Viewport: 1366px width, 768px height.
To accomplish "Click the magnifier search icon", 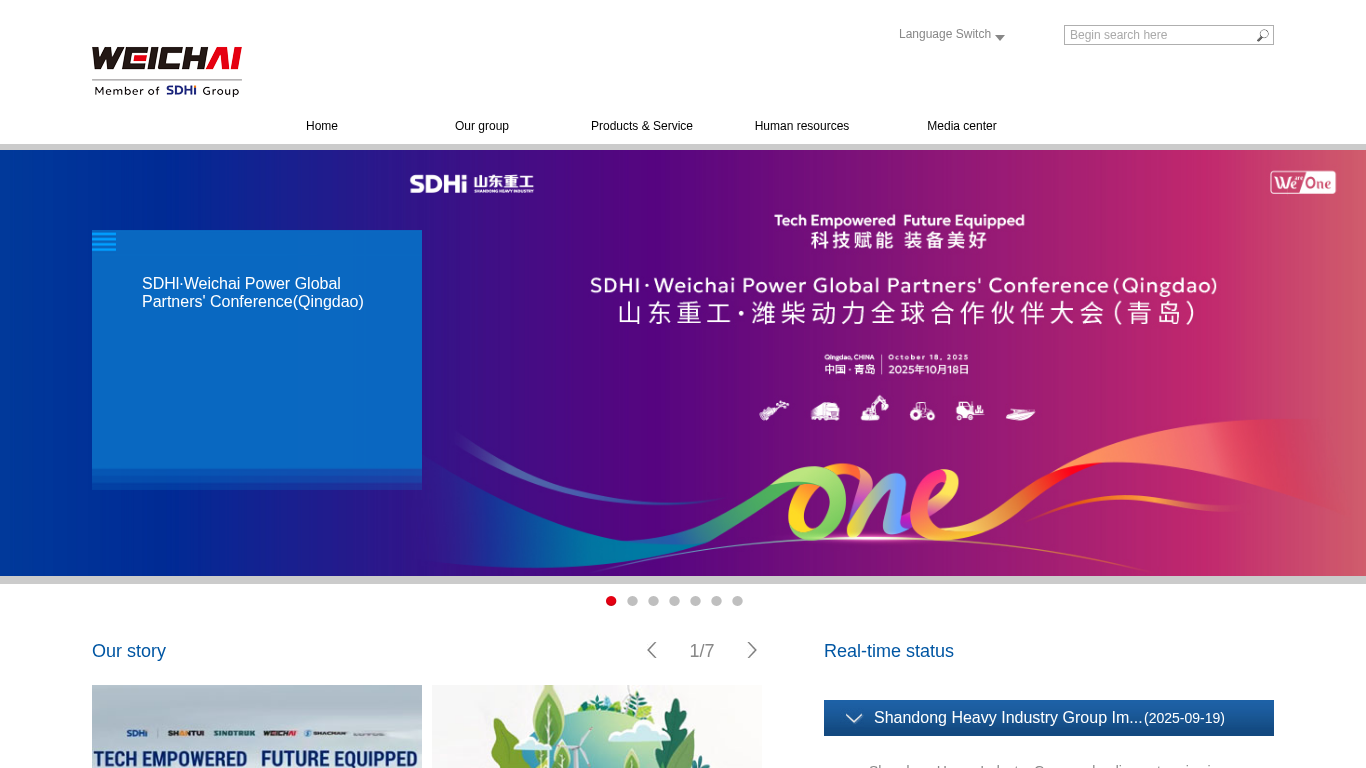I will (x=1263, y=35).
